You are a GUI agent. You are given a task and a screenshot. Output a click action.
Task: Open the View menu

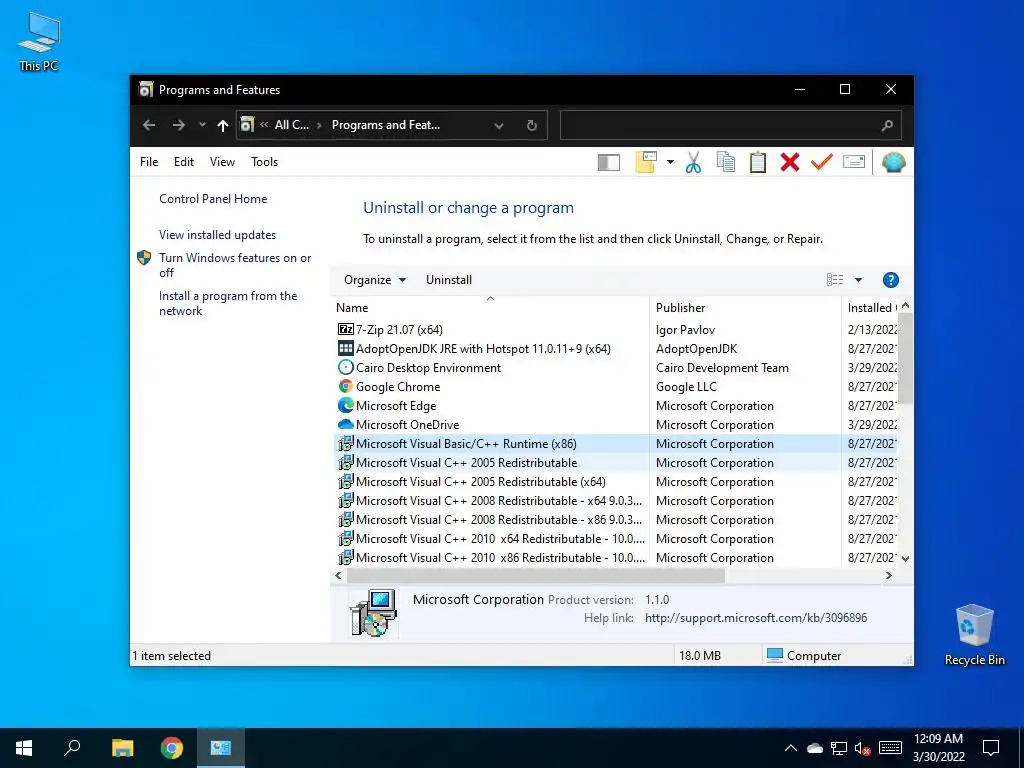point(222,162)
